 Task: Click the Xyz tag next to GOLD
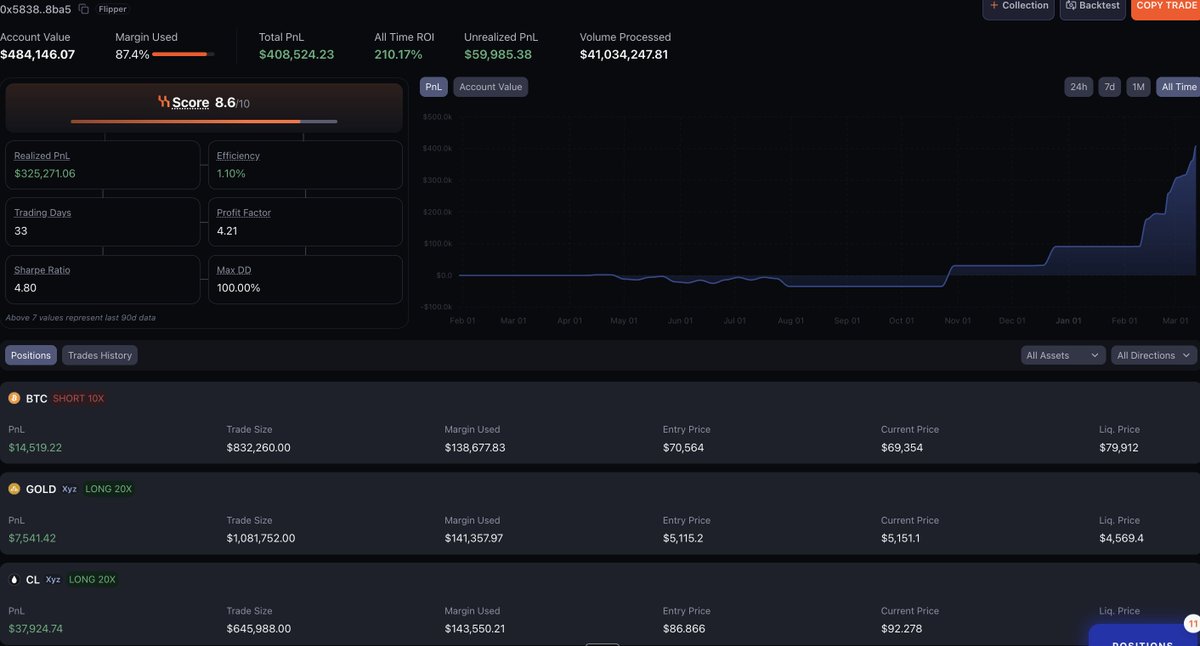click(67, 489)
